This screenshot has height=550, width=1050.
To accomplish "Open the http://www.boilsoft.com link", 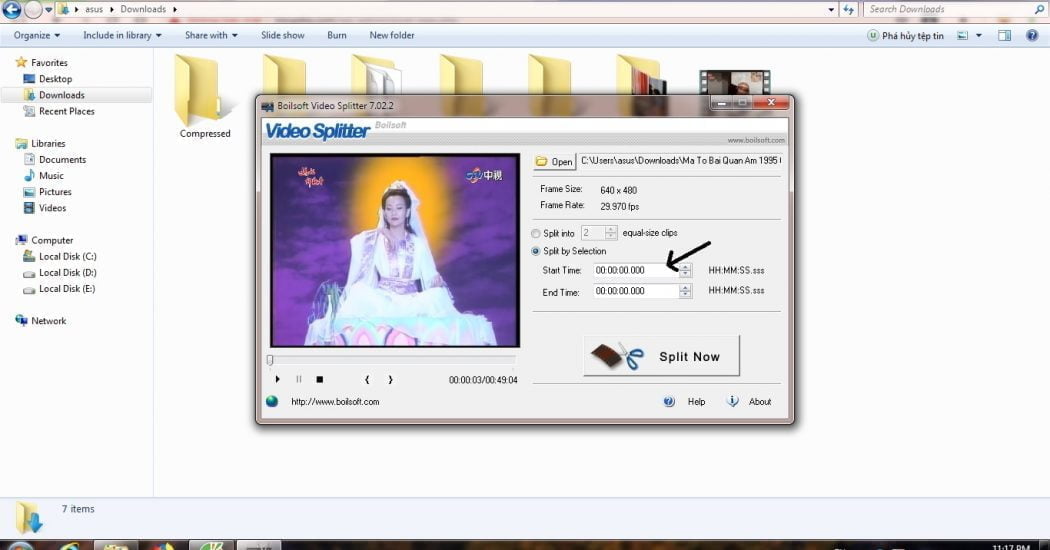I will [335, 402].
